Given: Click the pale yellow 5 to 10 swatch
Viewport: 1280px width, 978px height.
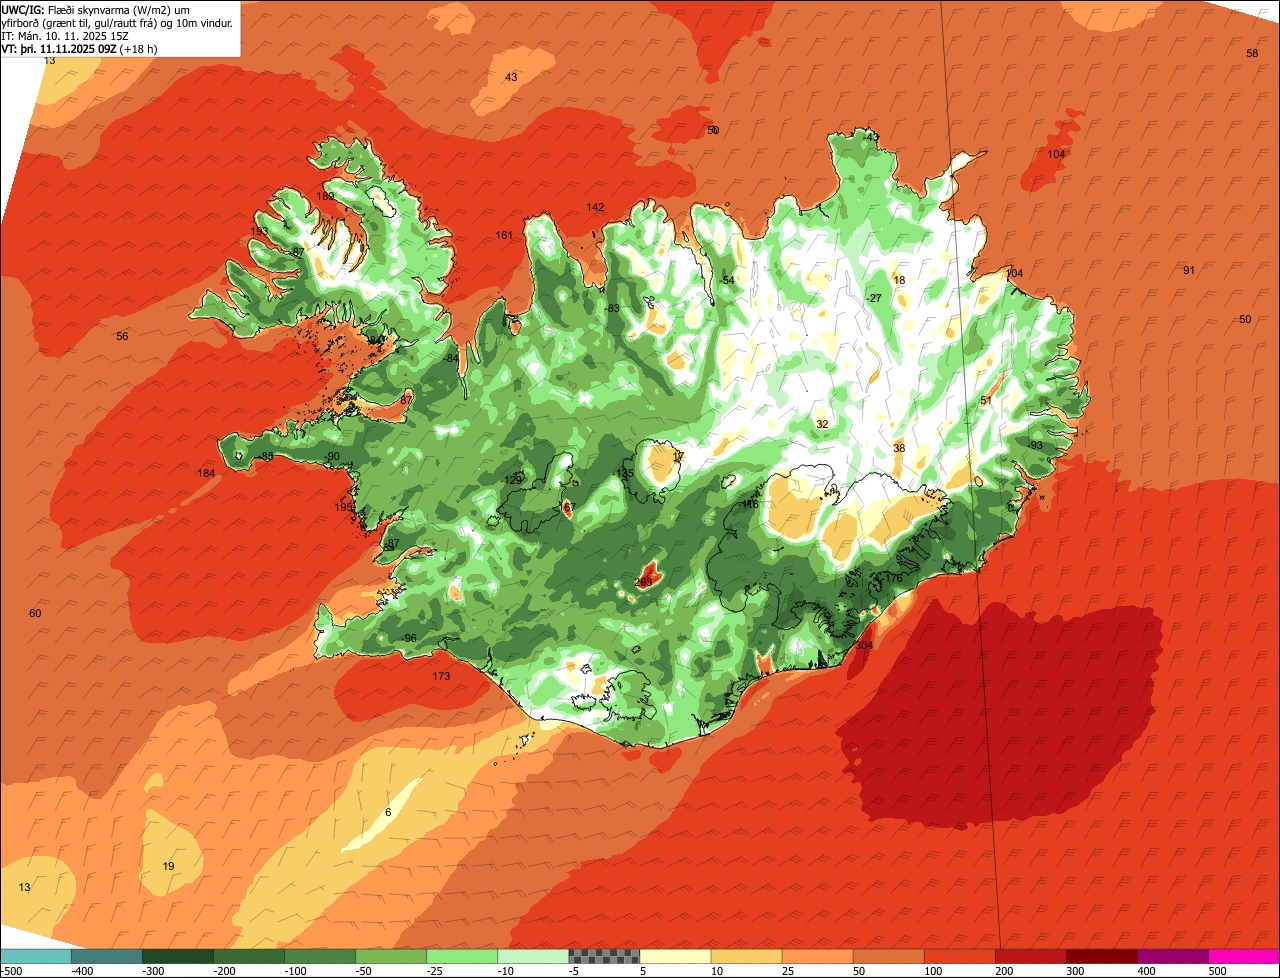Looking at the screenshot, I should (x=674, y=956).
